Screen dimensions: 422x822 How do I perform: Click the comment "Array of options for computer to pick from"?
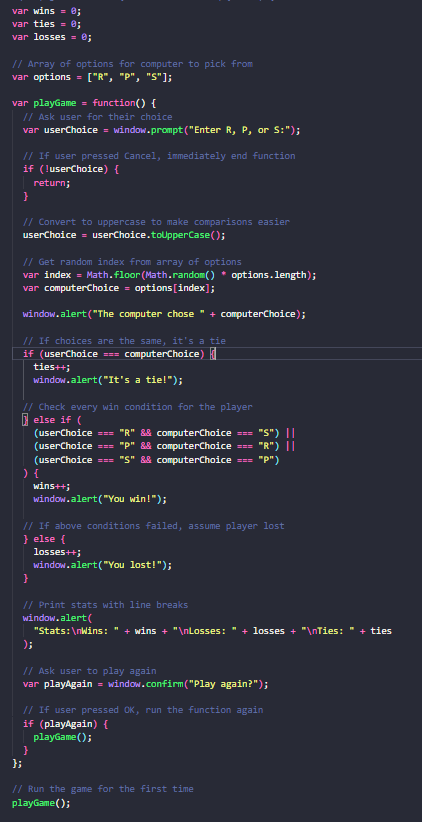132,63
